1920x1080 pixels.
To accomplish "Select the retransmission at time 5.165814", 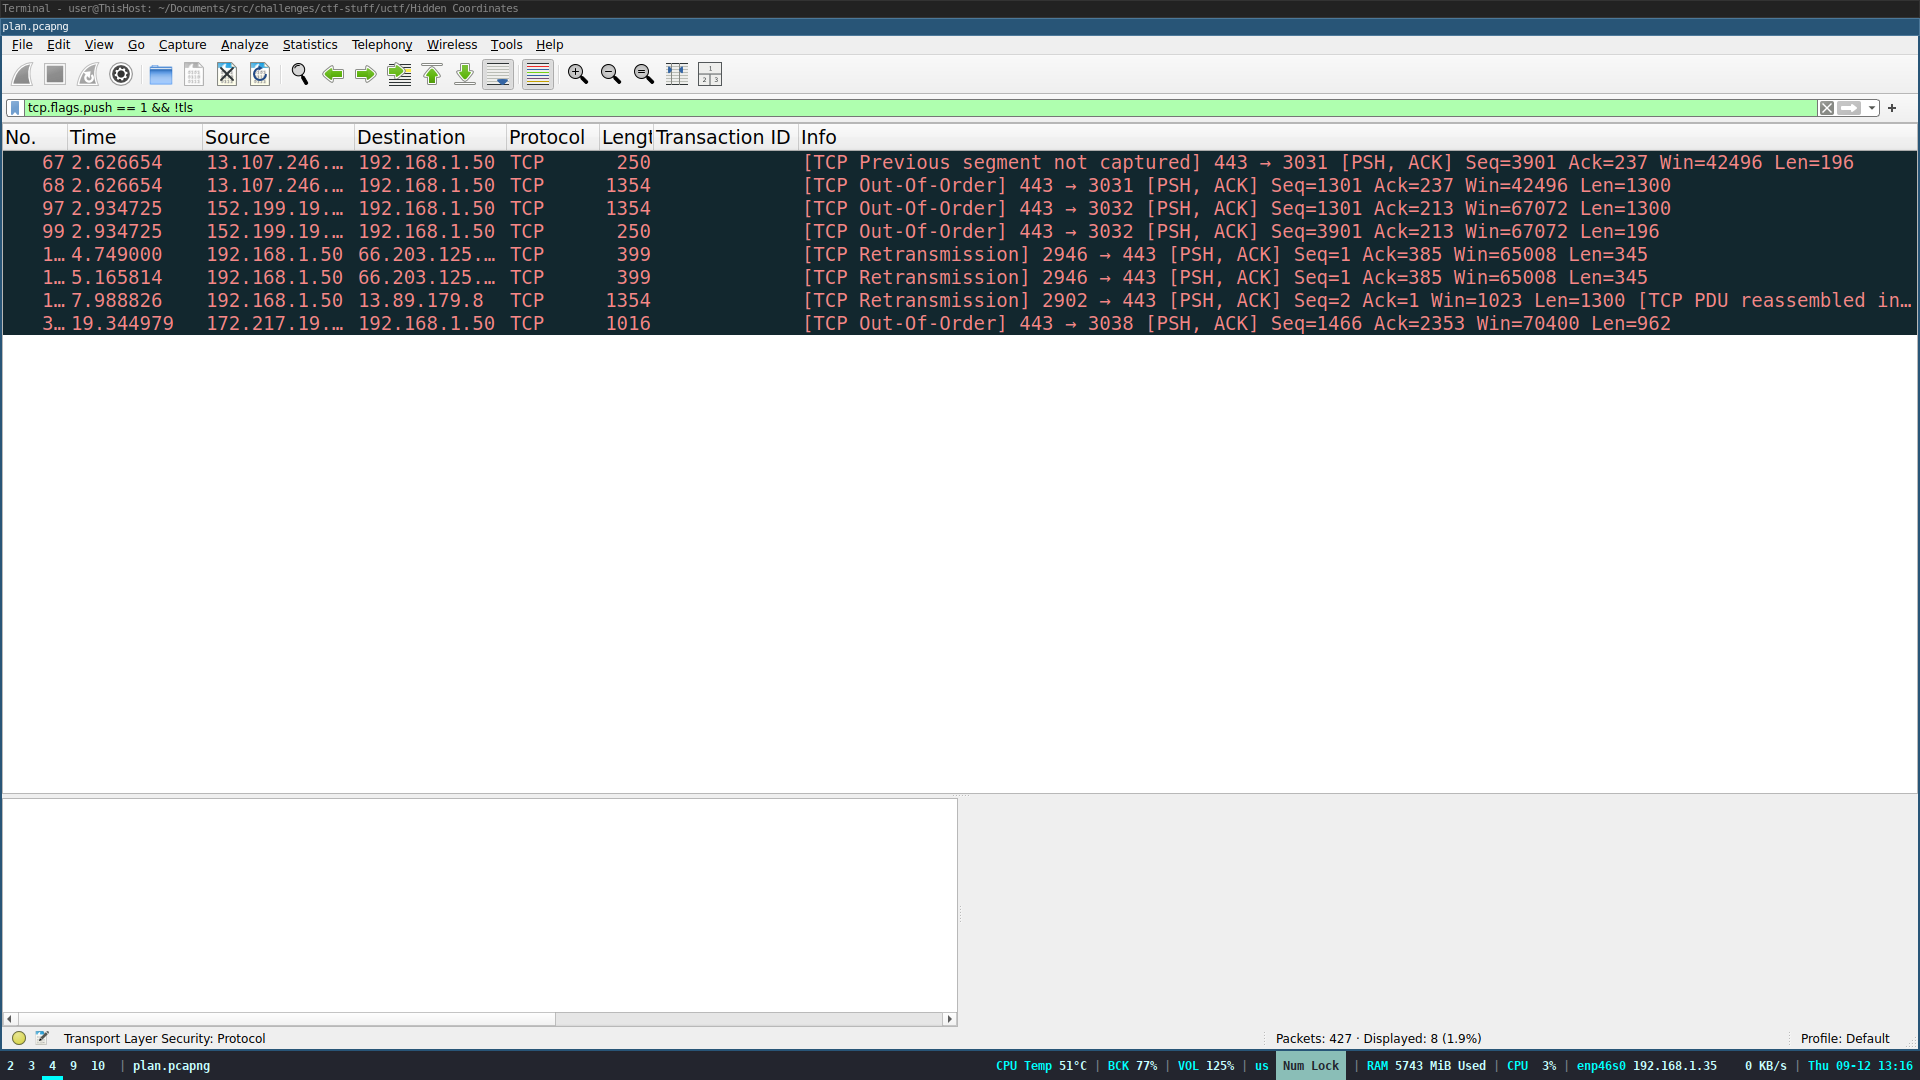I will coord(960,277).
